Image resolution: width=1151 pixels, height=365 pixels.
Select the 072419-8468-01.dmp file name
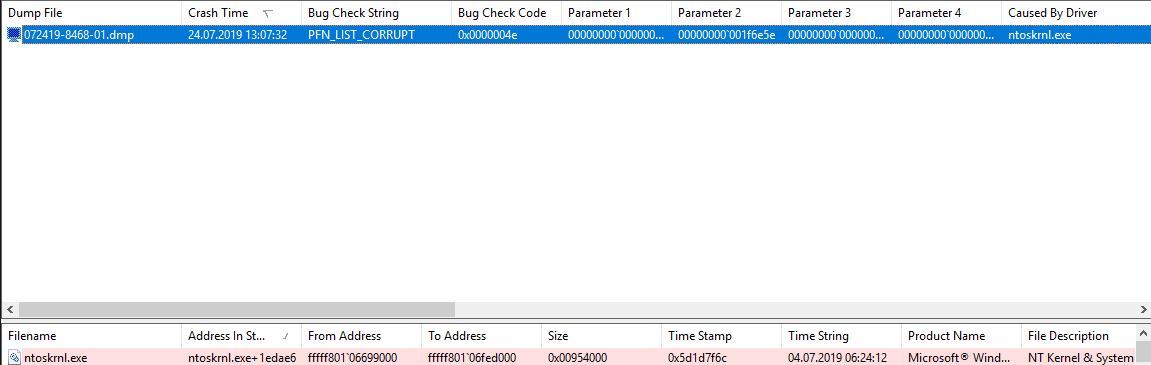coord(79,35)
